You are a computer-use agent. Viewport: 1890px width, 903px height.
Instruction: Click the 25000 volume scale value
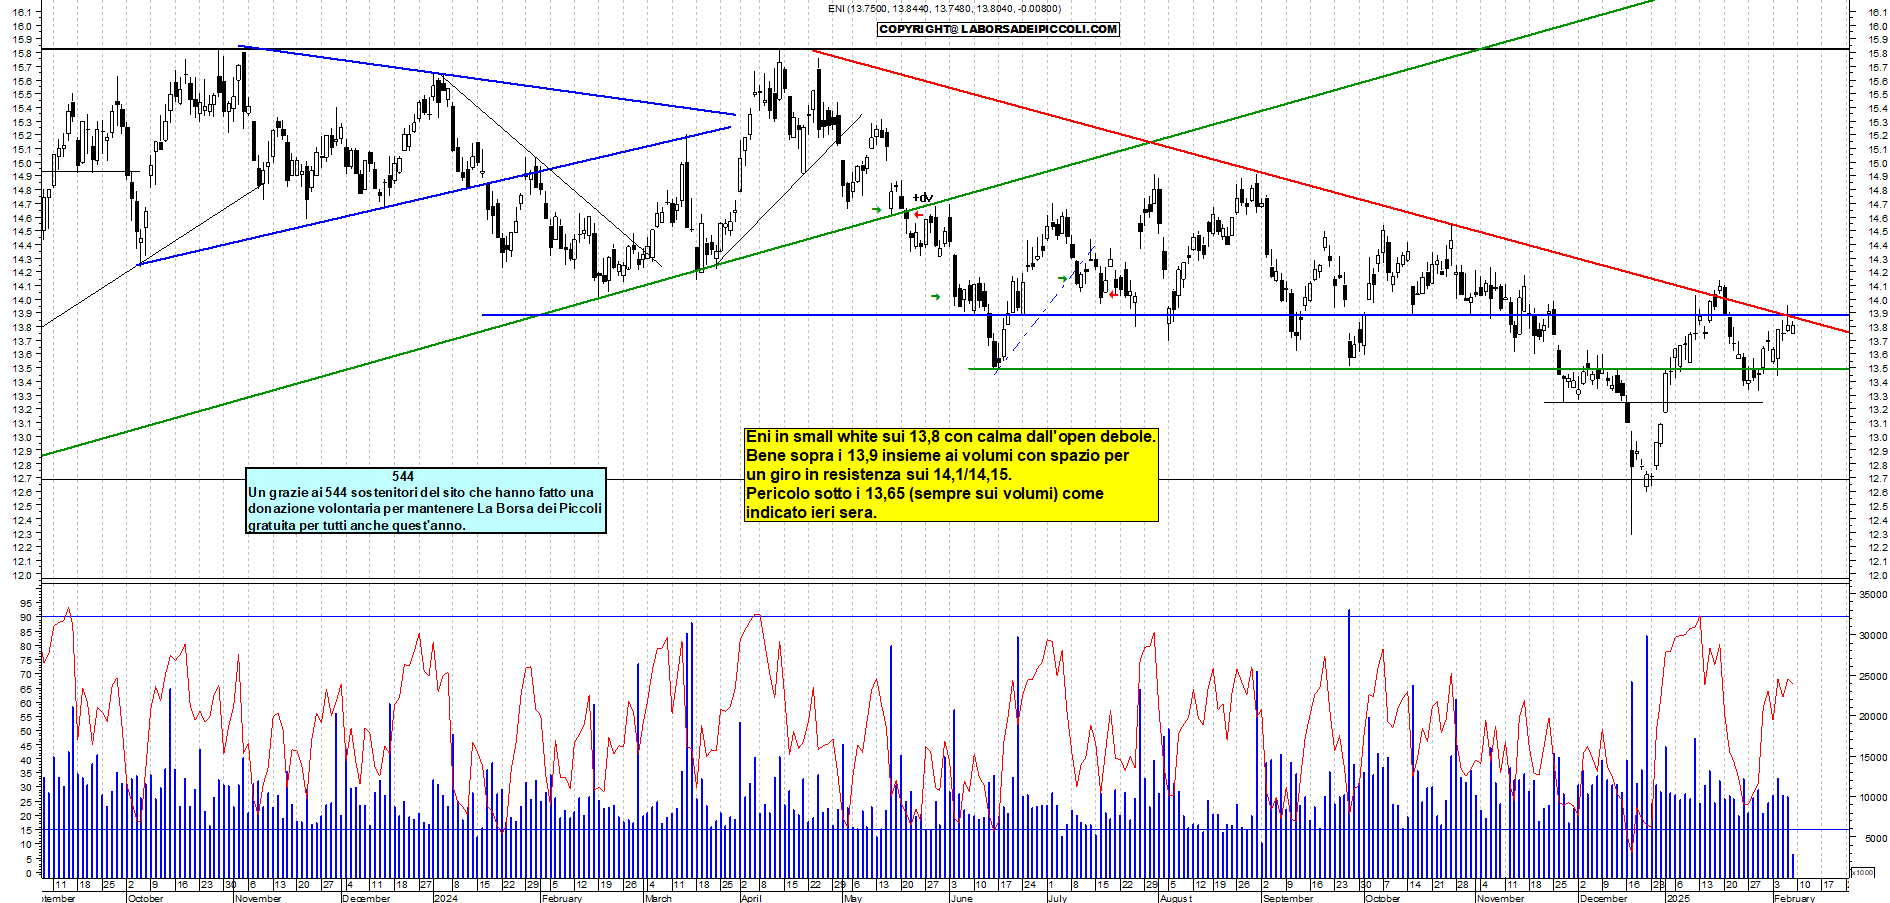1873,676
